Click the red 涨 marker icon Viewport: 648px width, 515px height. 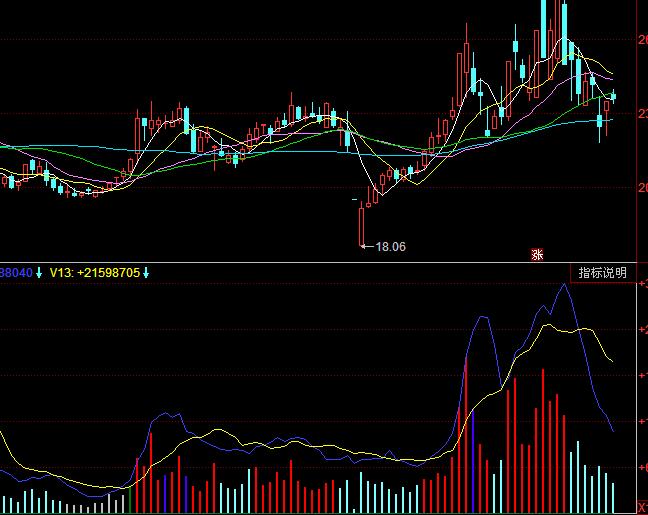click(537, 254)
